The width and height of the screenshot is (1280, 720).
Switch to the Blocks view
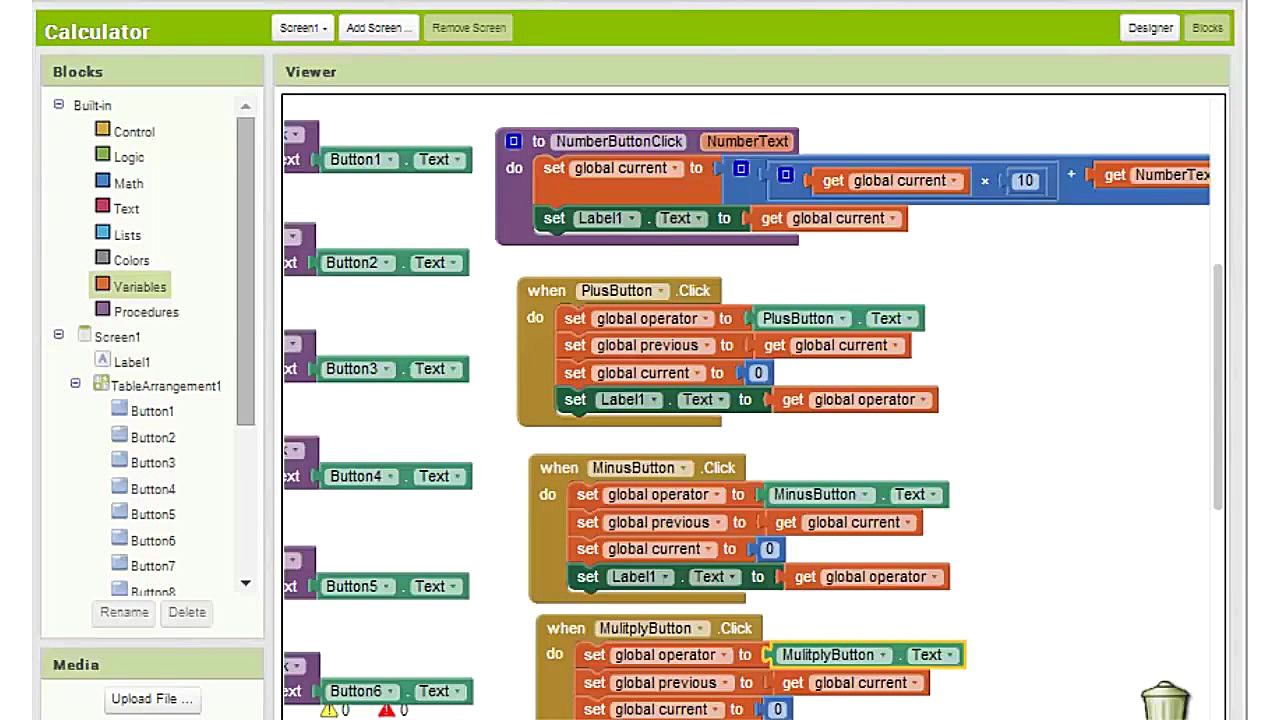tap(1207, 28)
